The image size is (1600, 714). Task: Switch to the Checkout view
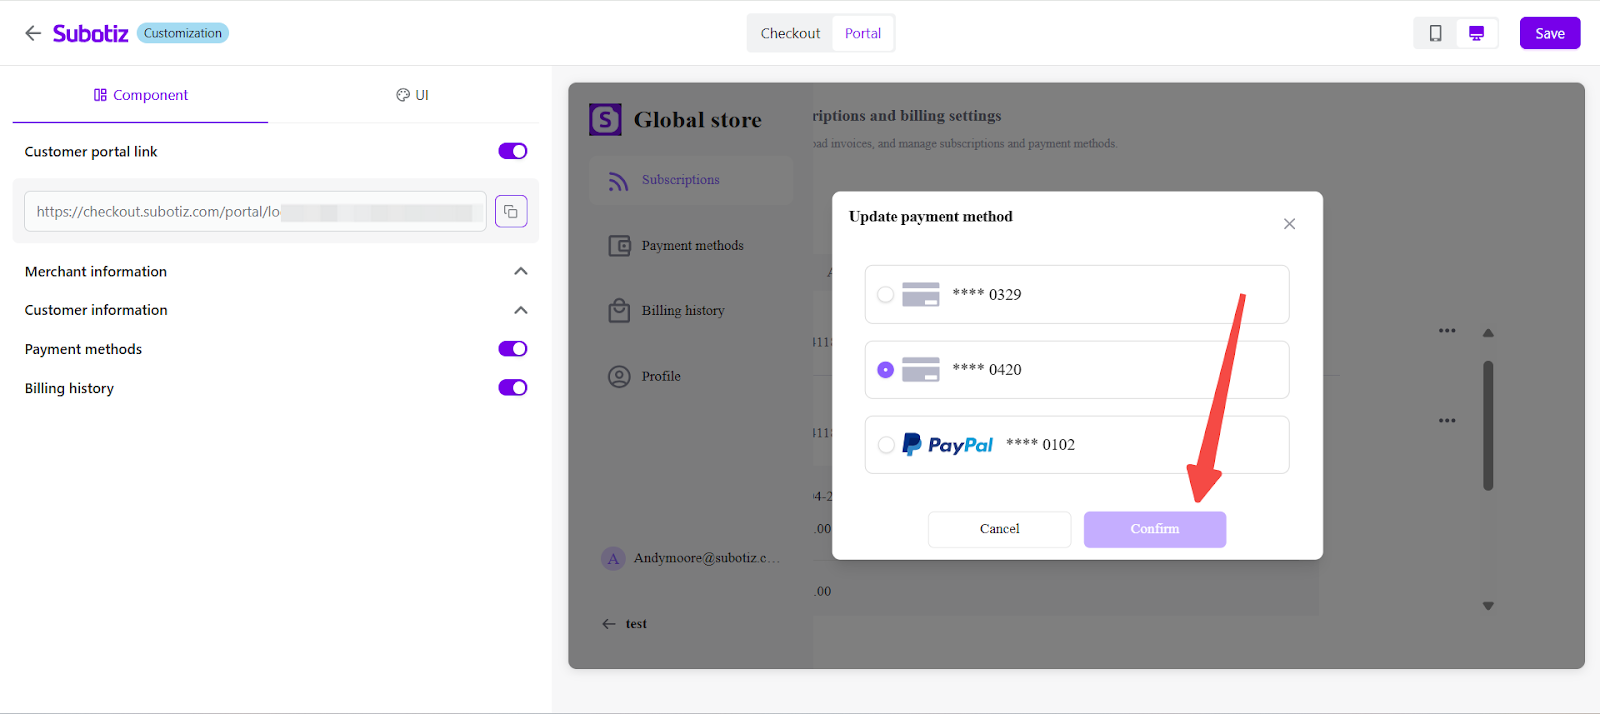click(790, 33)
